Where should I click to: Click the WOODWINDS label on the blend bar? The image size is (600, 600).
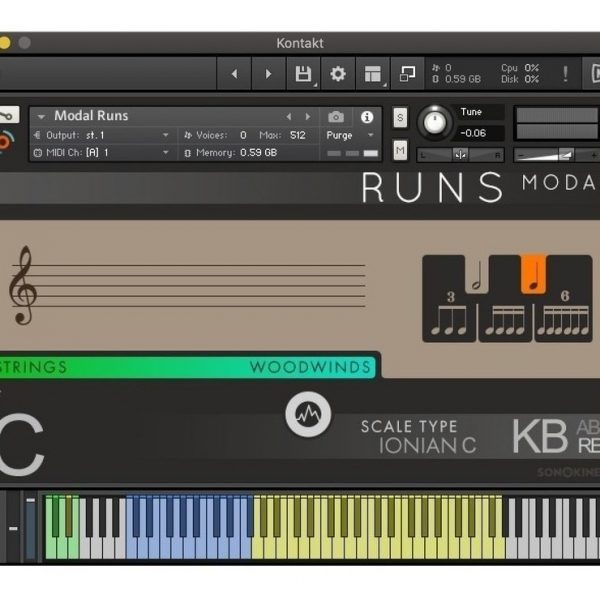pyautogui.click(x=310, y=367)
